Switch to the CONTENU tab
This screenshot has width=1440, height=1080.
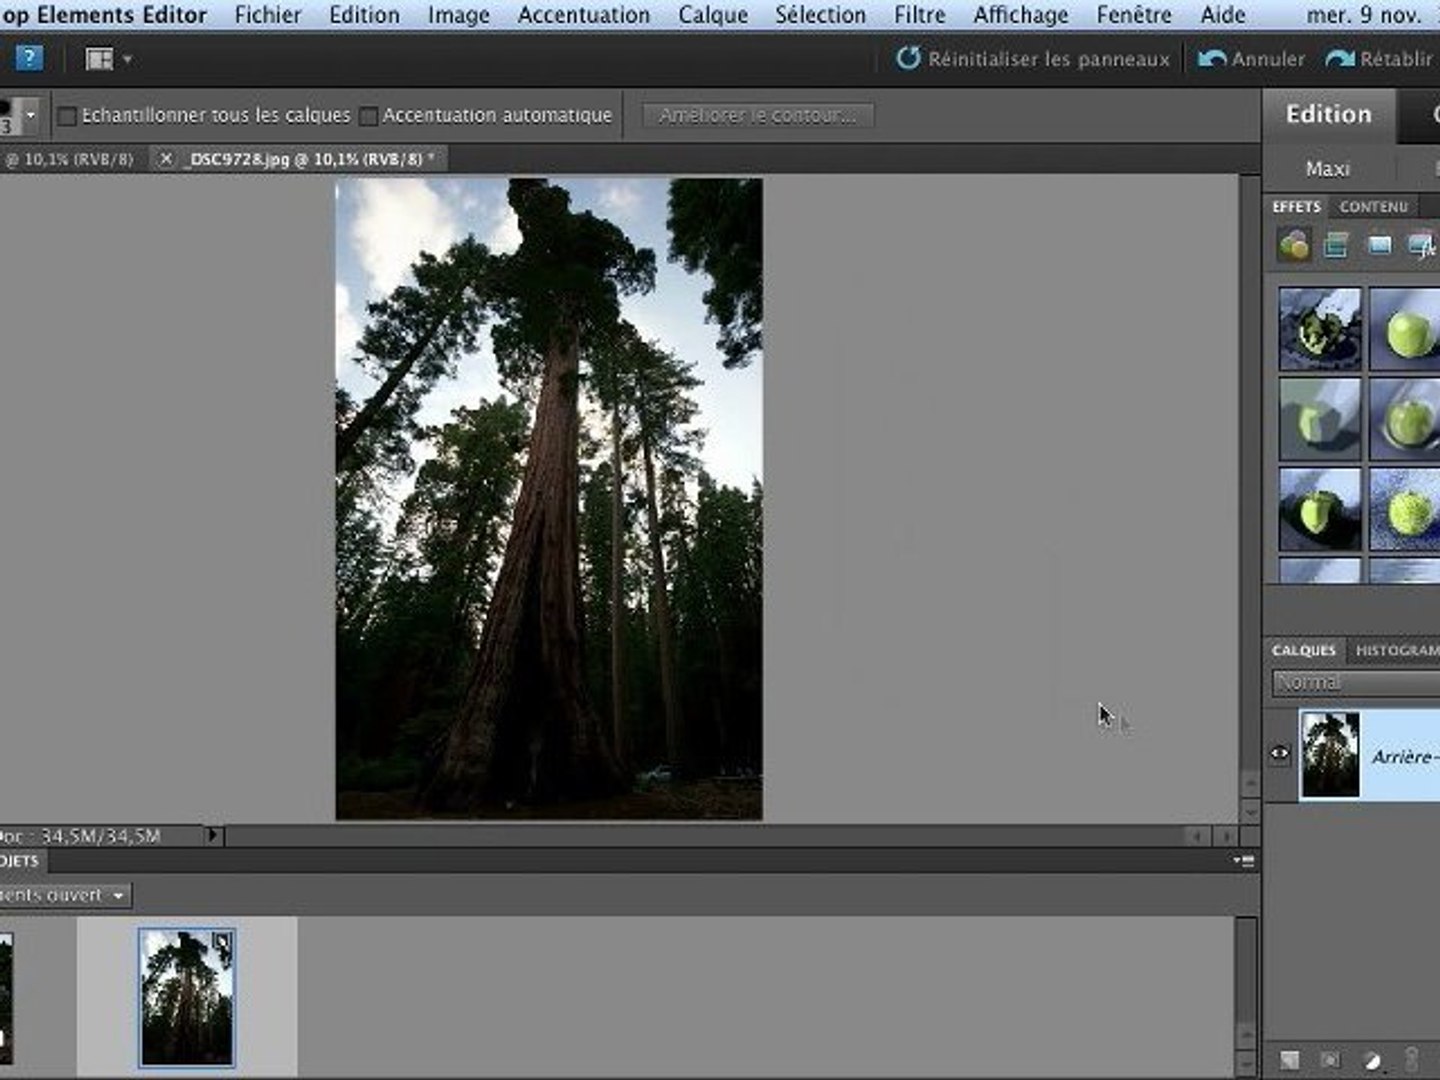click(x=1373, y=206)
